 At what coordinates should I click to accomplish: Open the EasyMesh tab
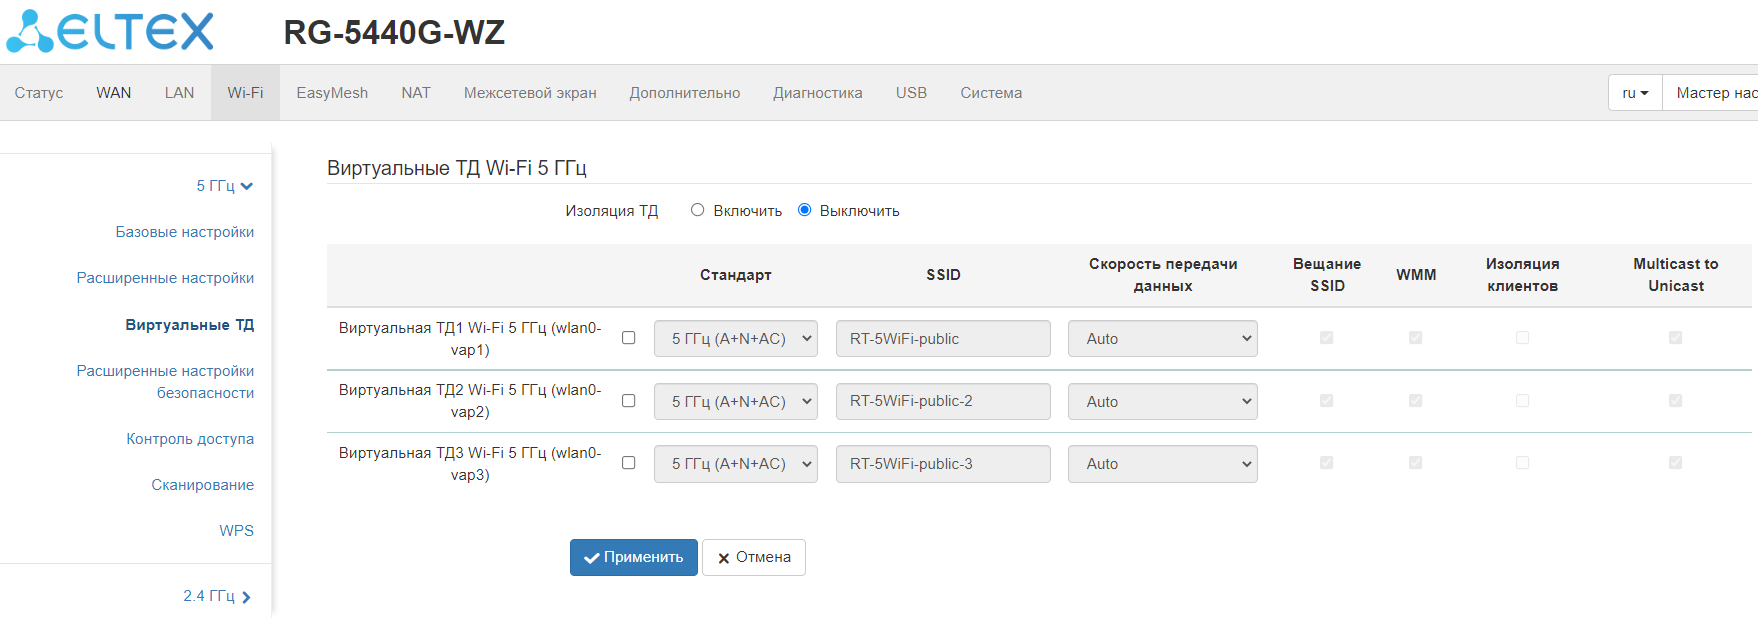click(332, 93)
